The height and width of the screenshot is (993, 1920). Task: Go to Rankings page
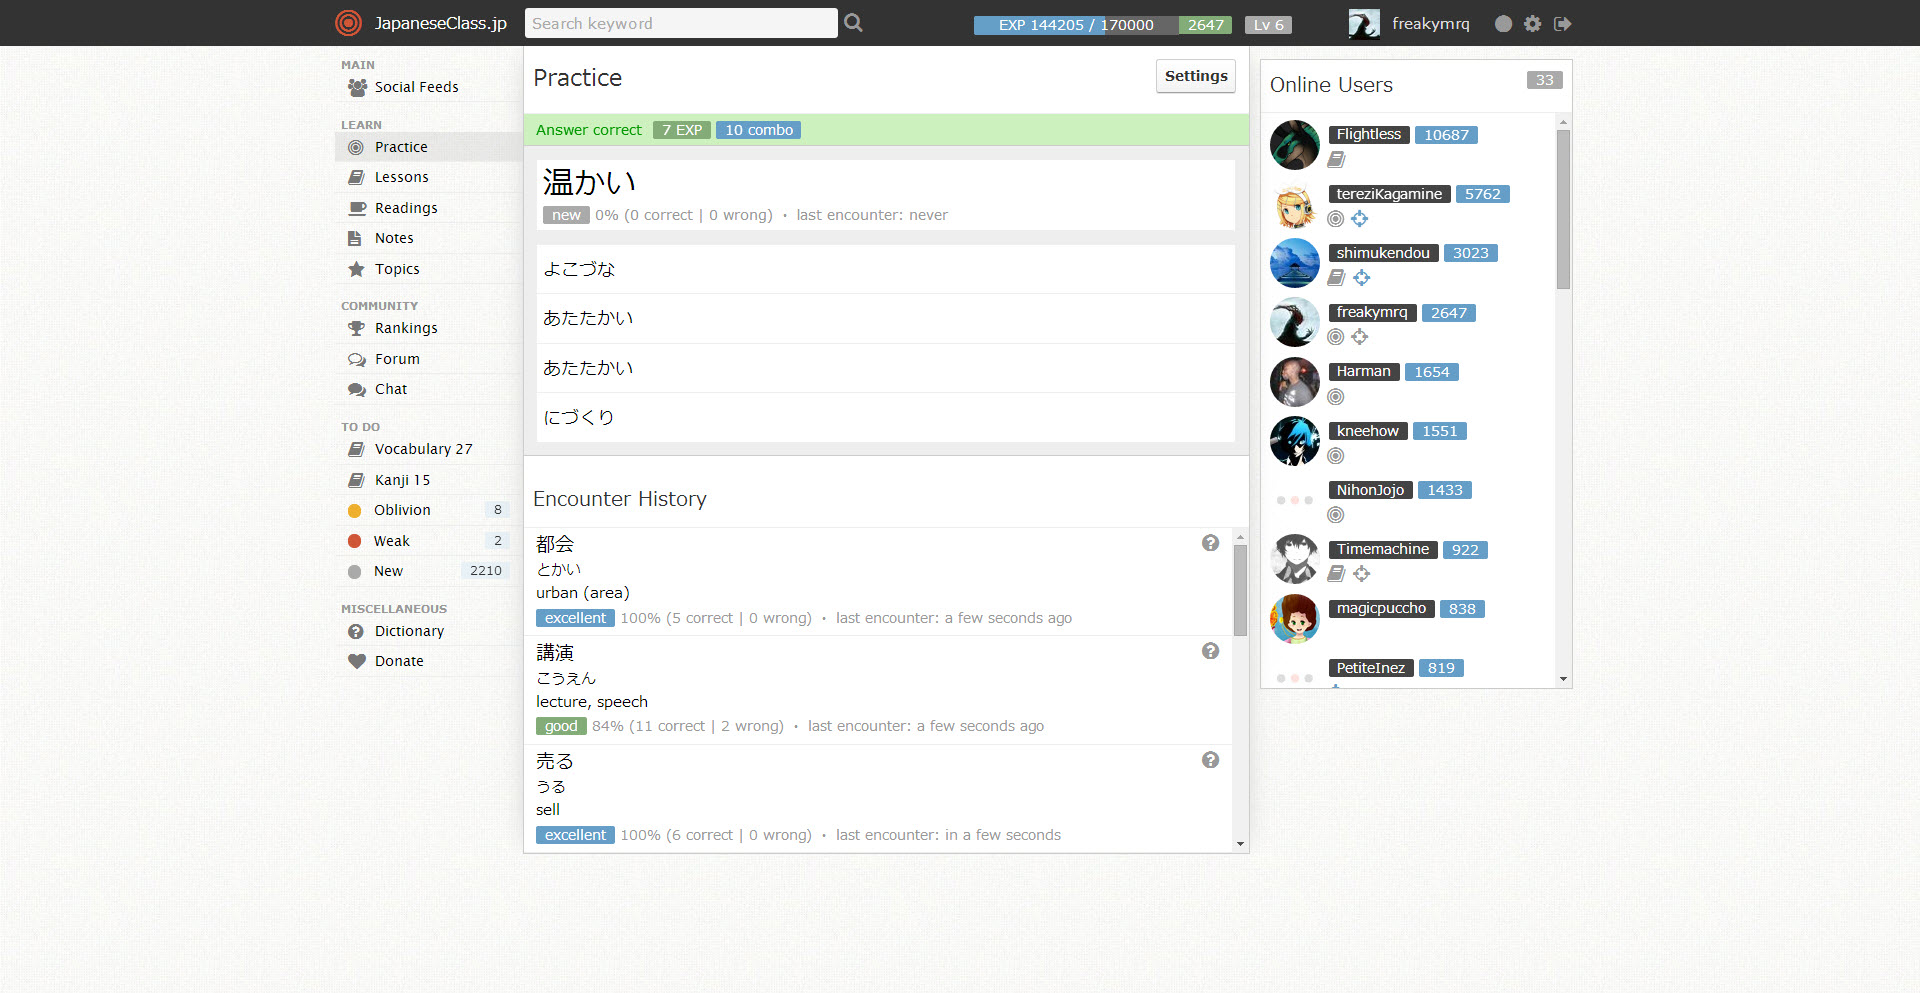point(405,328)
